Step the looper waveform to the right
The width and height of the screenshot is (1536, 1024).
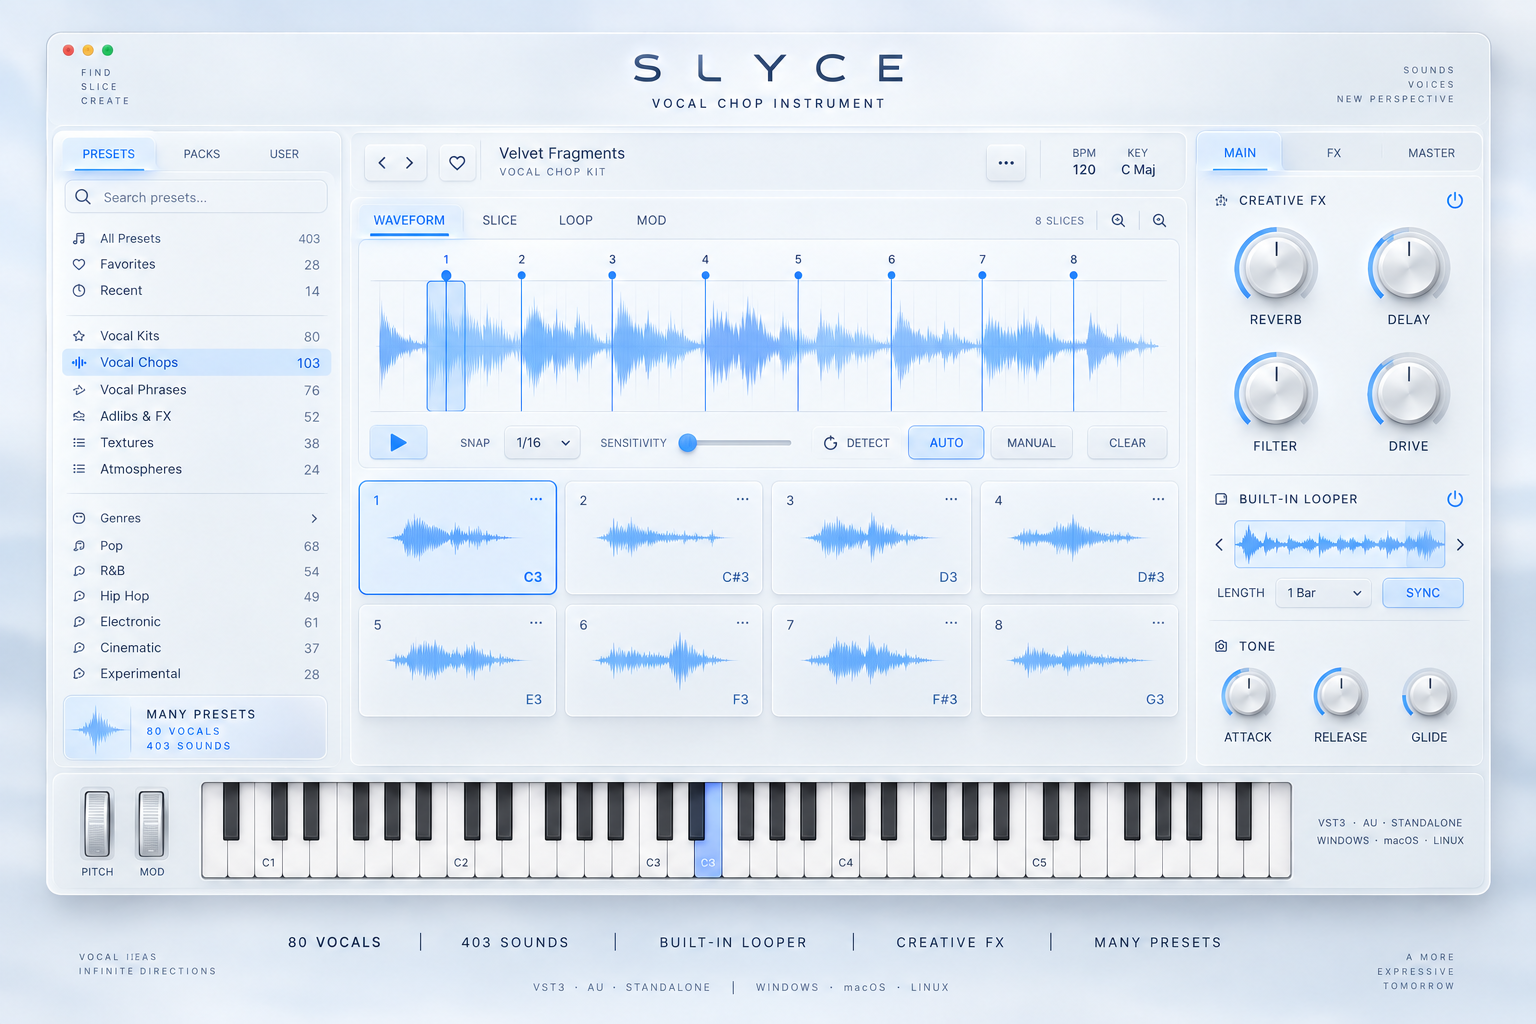[1460, 545]
